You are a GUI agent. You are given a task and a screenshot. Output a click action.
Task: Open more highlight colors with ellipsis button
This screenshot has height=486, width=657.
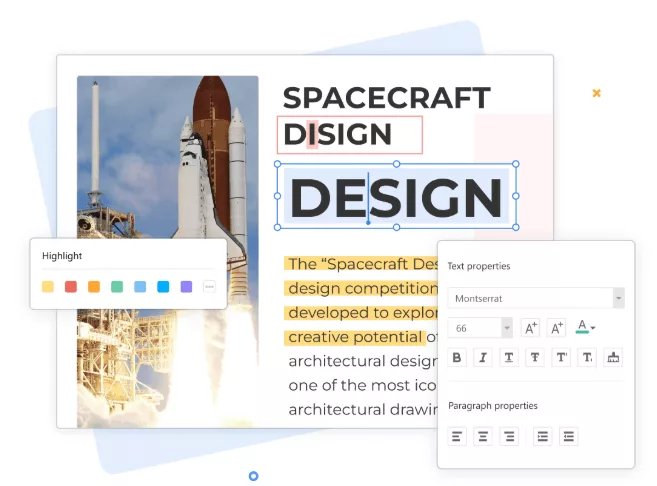point(209,287)
